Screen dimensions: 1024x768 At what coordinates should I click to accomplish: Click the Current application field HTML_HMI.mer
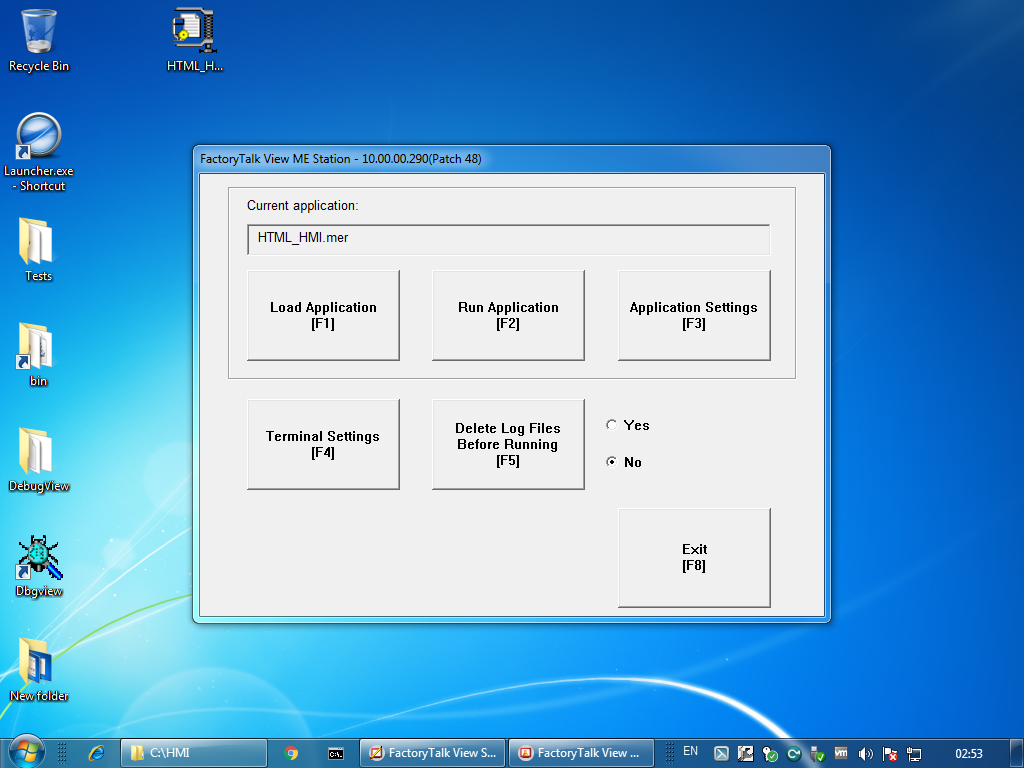[508, 239]
